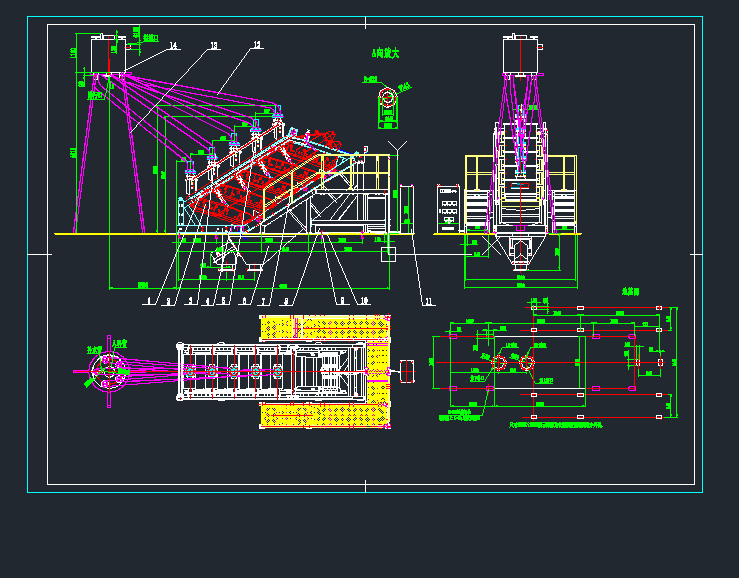This screenshot has height=578, width=739.
Task: Select callout number 8 label
Action: coord(286,301)
